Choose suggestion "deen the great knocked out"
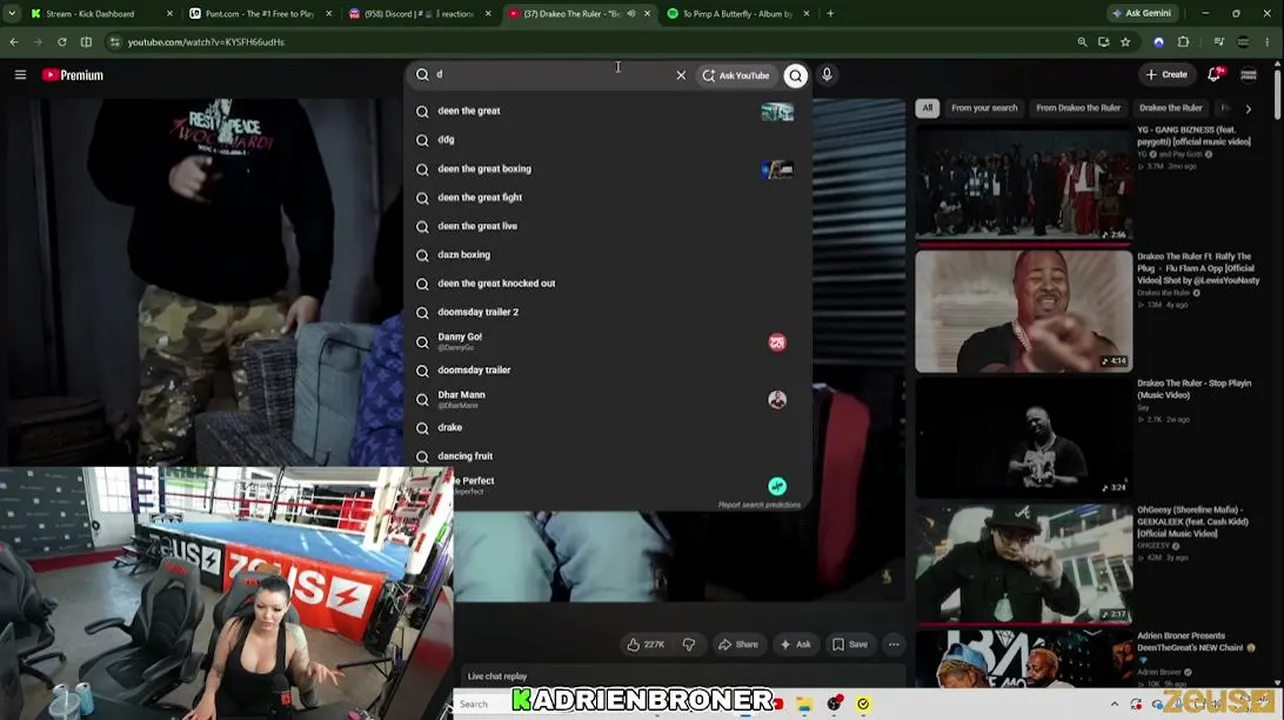The height and width of the screenshot is (720, 1284). point(609,283)
